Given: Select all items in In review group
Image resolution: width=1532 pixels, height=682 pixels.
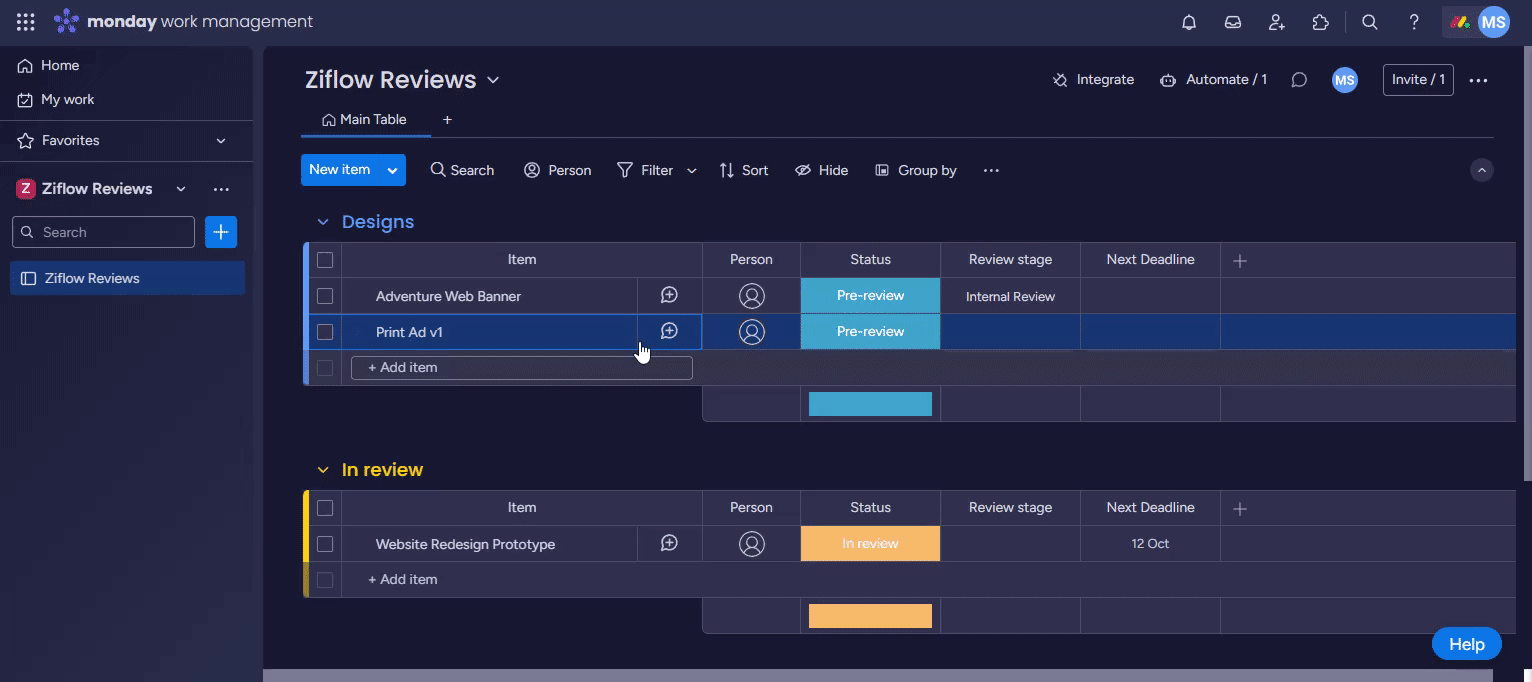Looking at the screenshot, I should point(325,508).
